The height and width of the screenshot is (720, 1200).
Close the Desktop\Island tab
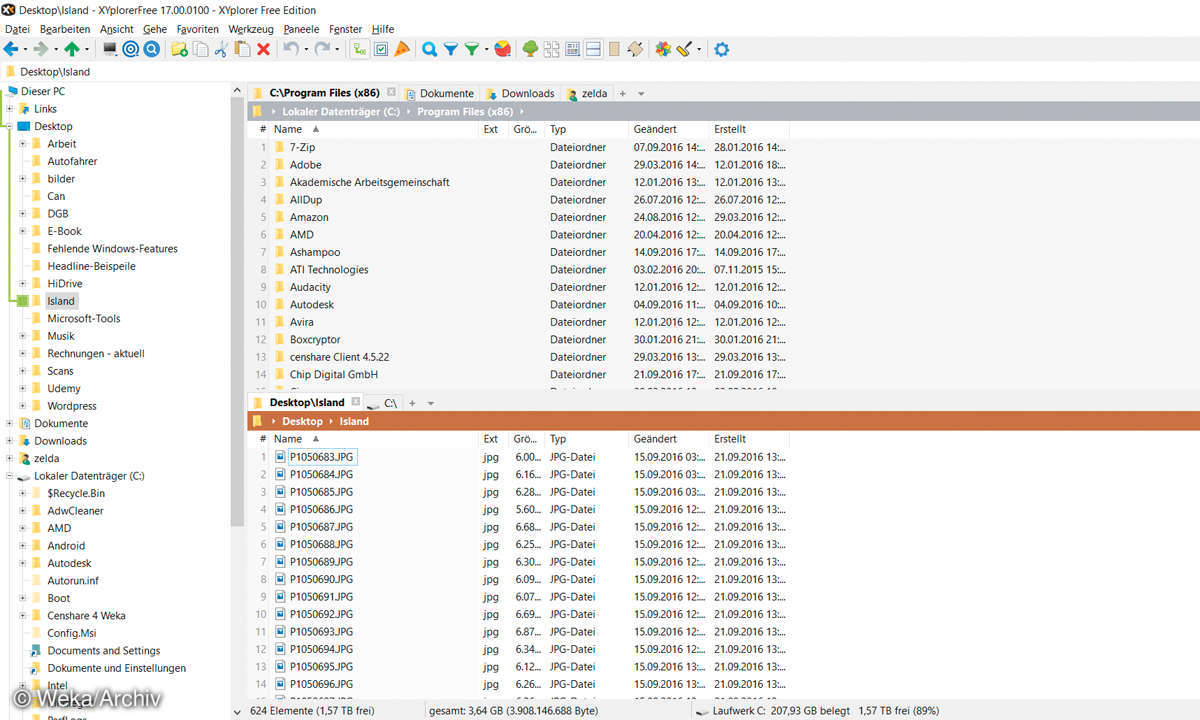(x=356, y=402)
